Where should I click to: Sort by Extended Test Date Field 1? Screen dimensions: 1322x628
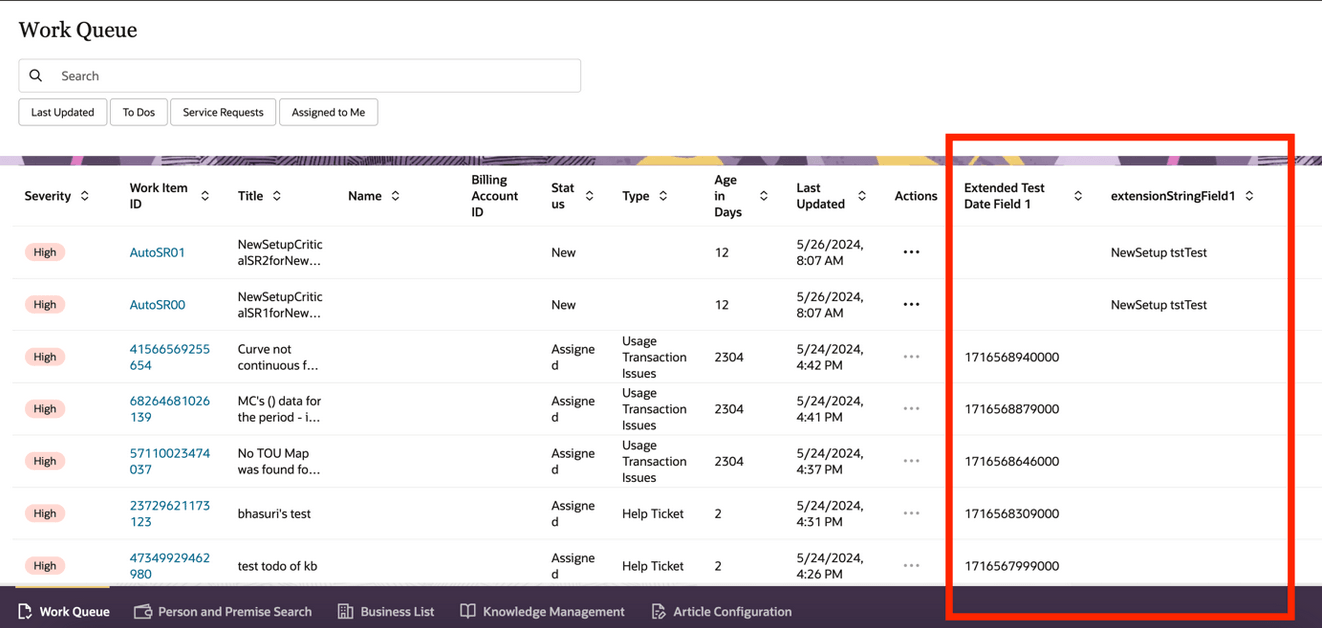(x=1078, y=196)
